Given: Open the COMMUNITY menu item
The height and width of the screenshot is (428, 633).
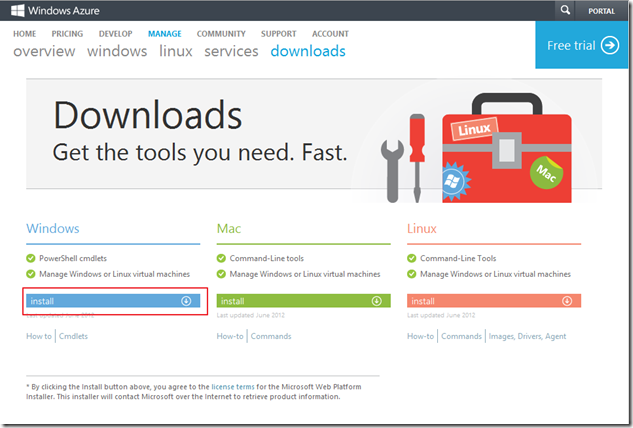Looking at the screenshot, I should 221,34.
